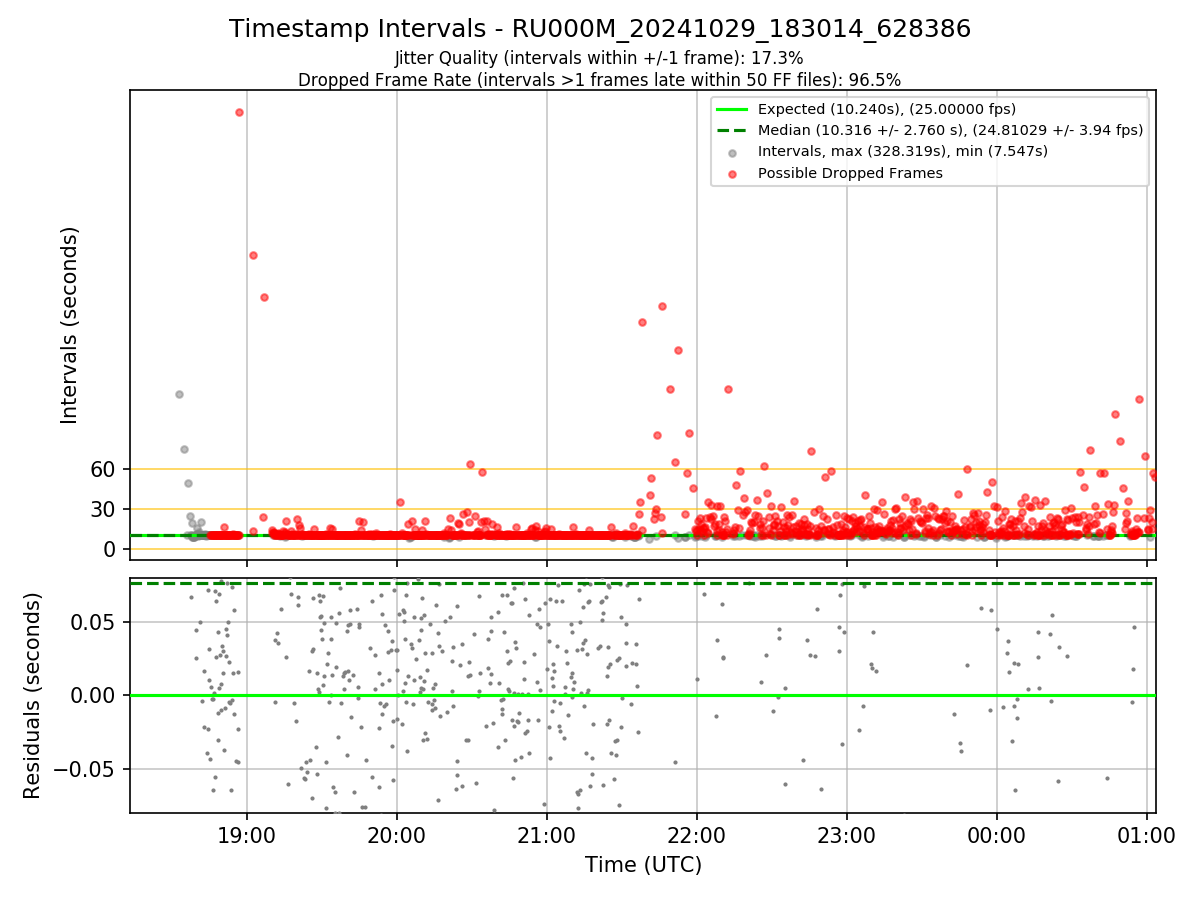Click the Intervals (seconds) axis label
The image size is (1200, 900).
click(x=70, y=325)
